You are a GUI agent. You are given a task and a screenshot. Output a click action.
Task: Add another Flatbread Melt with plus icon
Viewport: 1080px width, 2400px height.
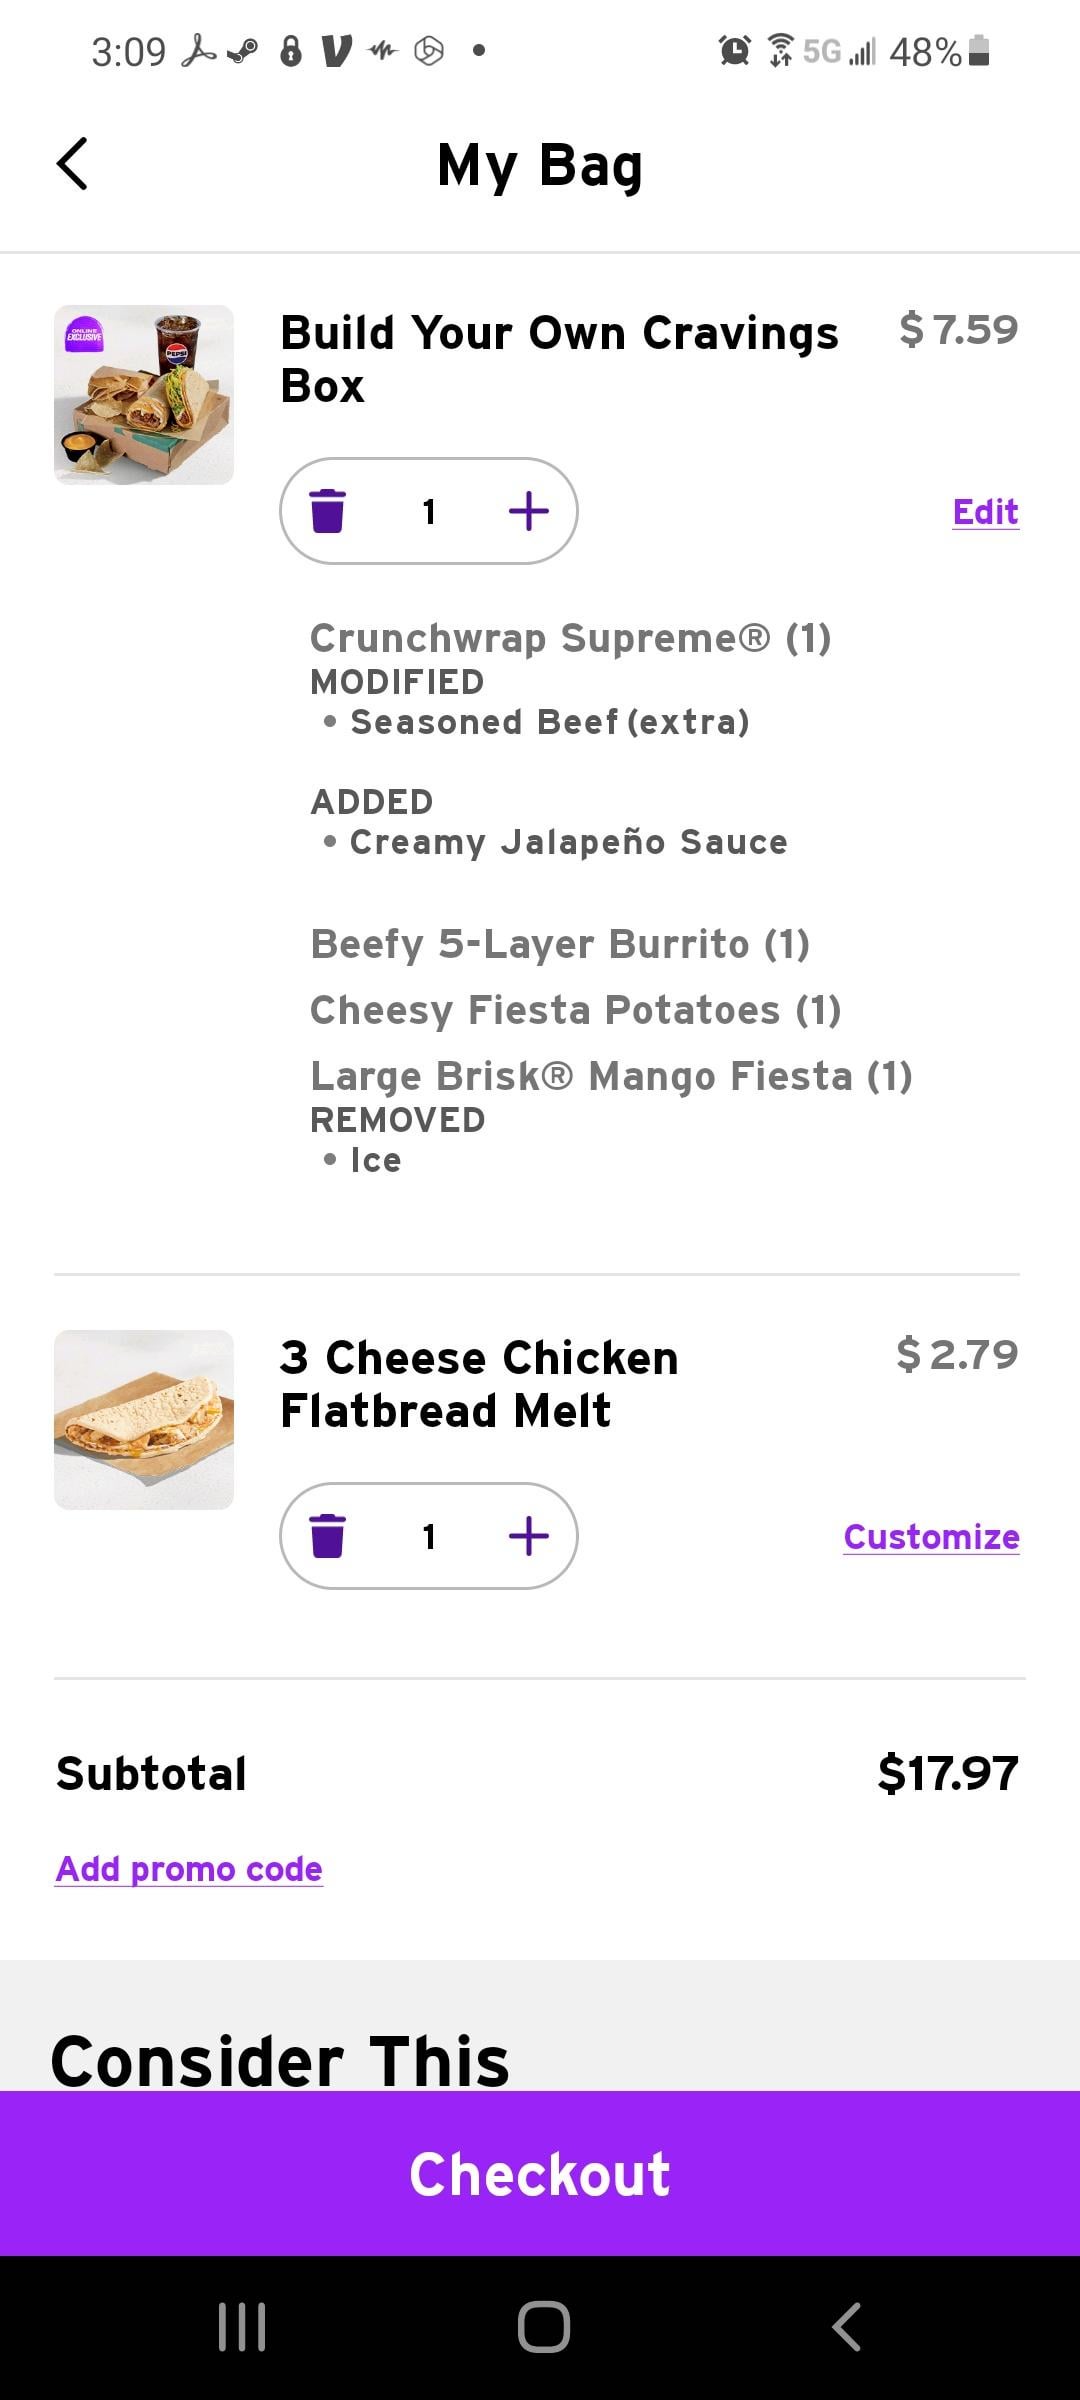pyautogui.click(x=528, y=1536)
